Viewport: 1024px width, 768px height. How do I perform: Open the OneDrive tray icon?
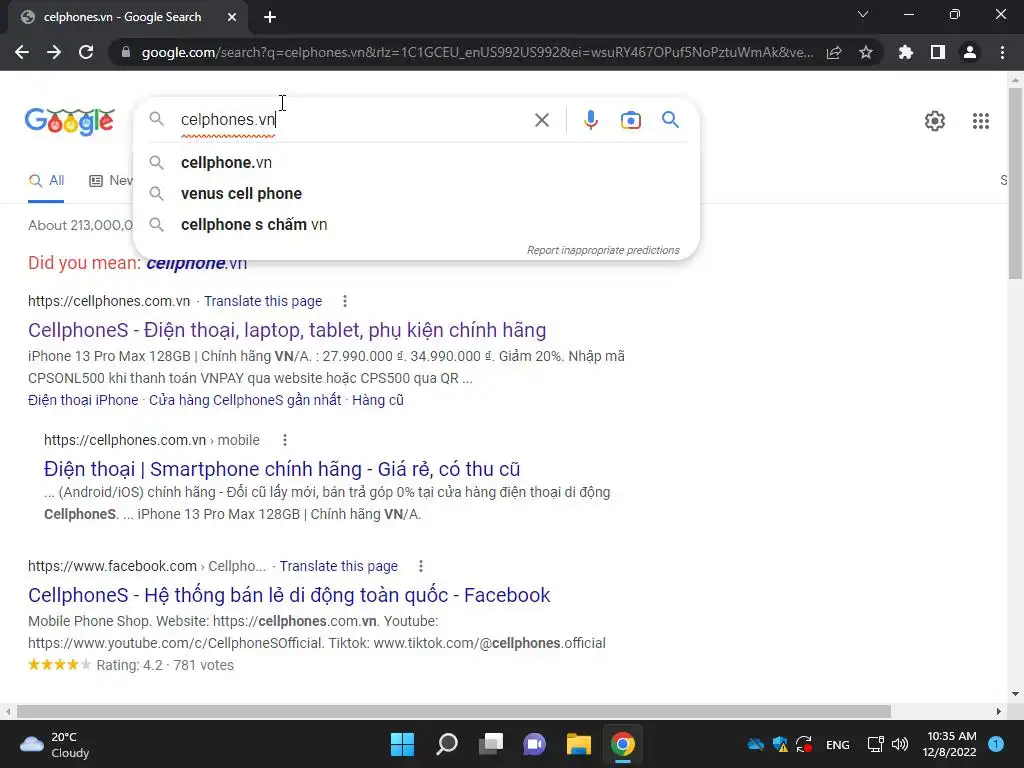[756, 744]
